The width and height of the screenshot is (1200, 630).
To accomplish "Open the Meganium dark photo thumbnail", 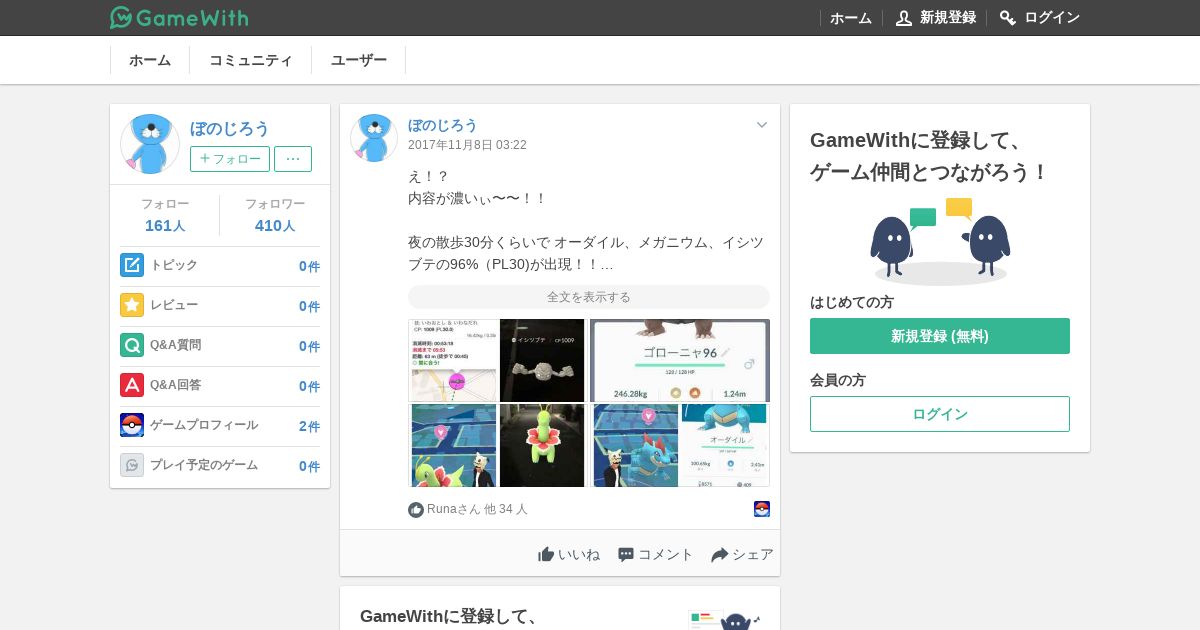I will (x=542, y=445).
